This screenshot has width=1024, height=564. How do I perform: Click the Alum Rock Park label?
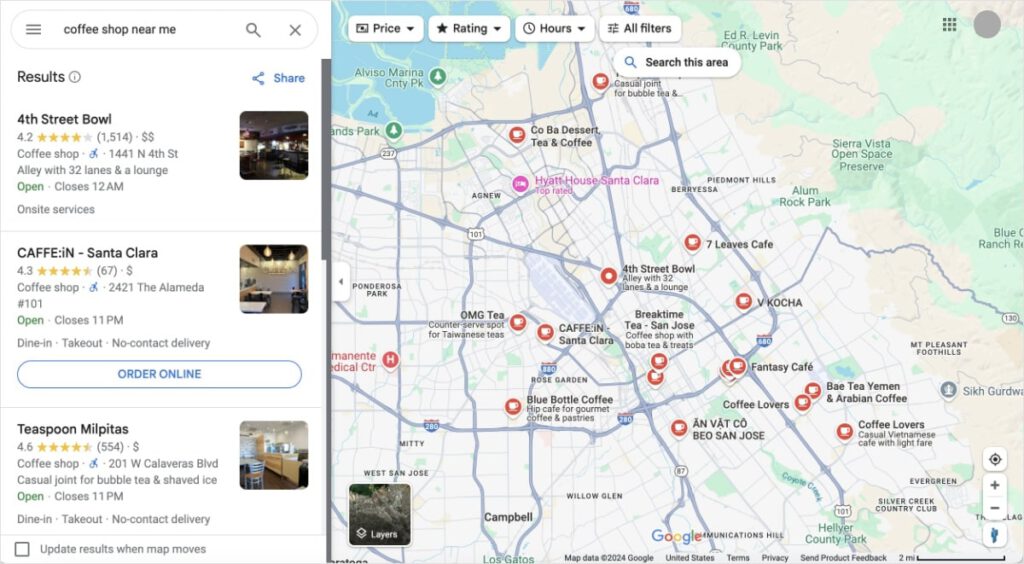(805, 196)
